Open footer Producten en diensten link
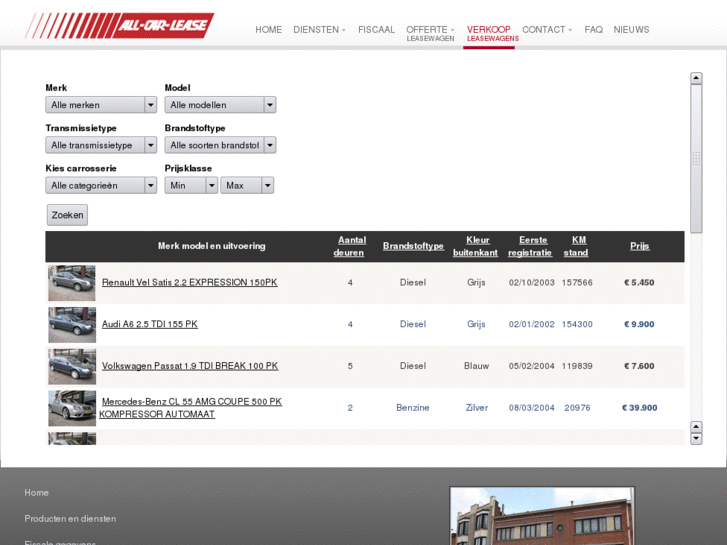 (x=70, y=519)
